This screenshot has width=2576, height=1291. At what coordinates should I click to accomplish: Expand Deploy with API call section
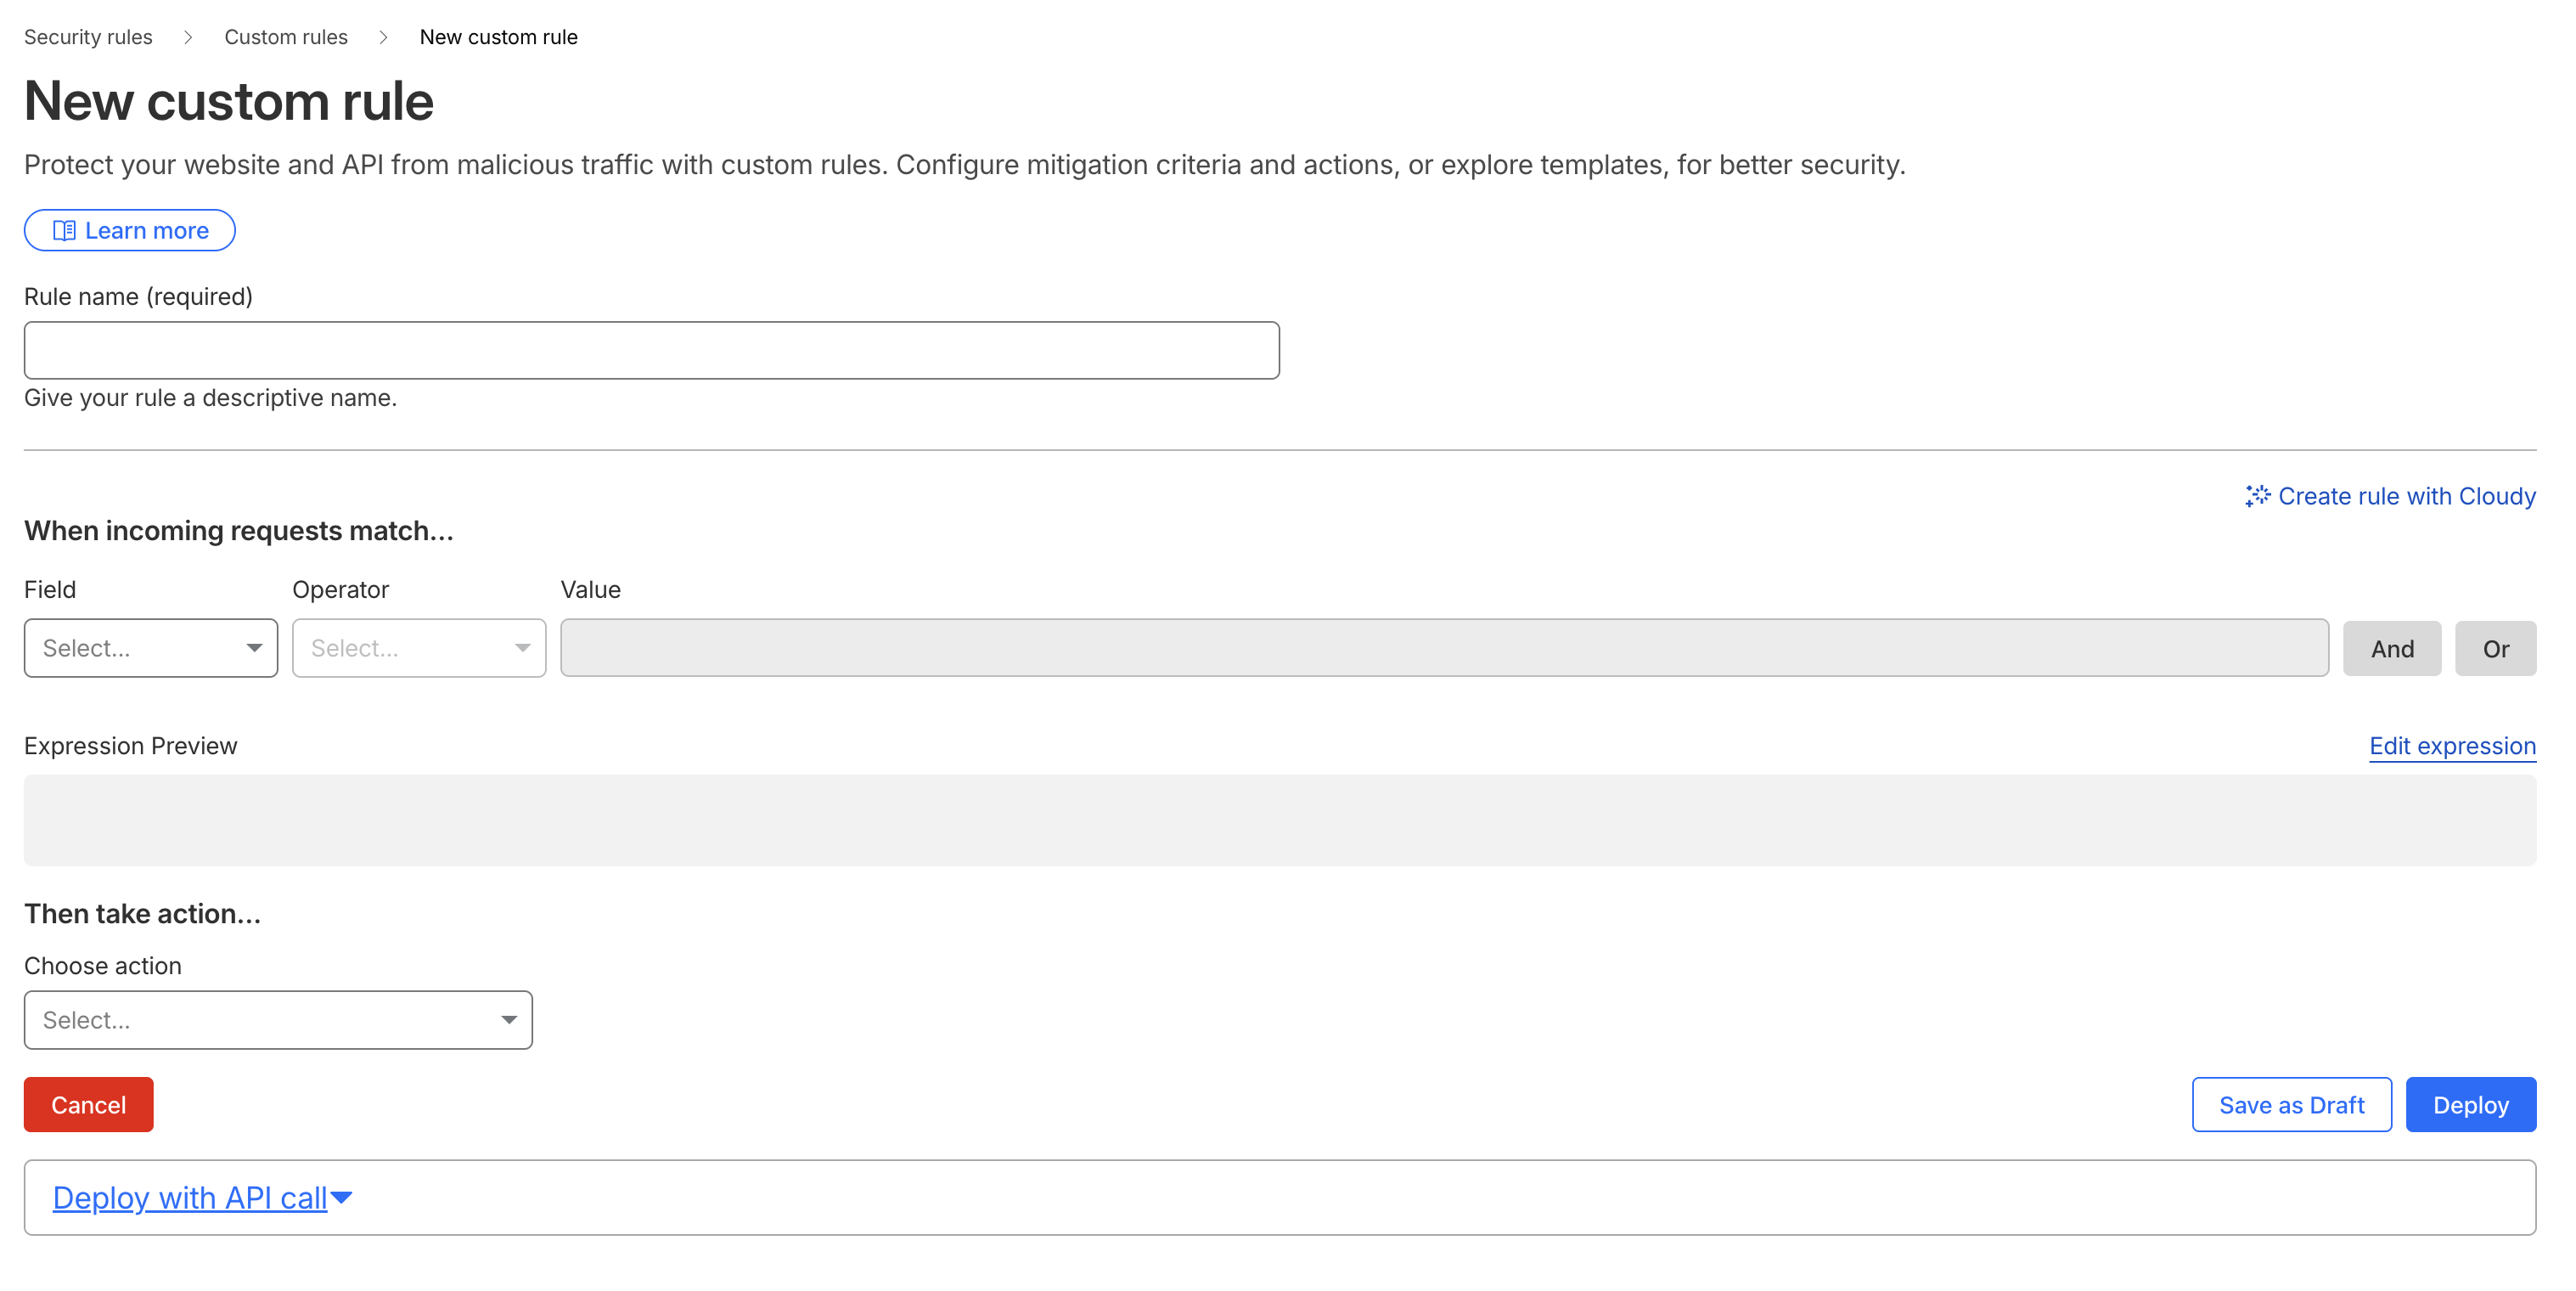click(x=190, y=1197)
